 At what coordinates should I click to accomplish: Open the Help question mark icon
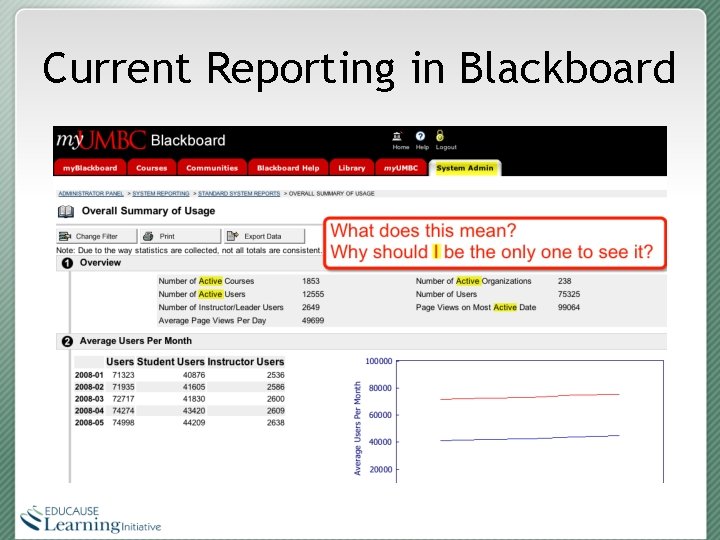point(420,136)
